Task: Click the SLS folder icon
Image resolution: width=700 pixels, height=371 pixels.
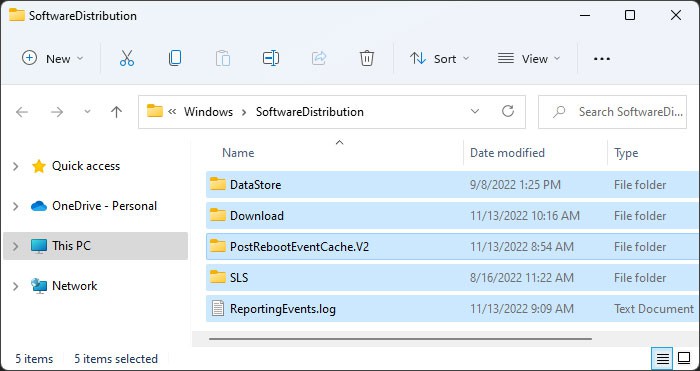Action: (x=217, y=277)
